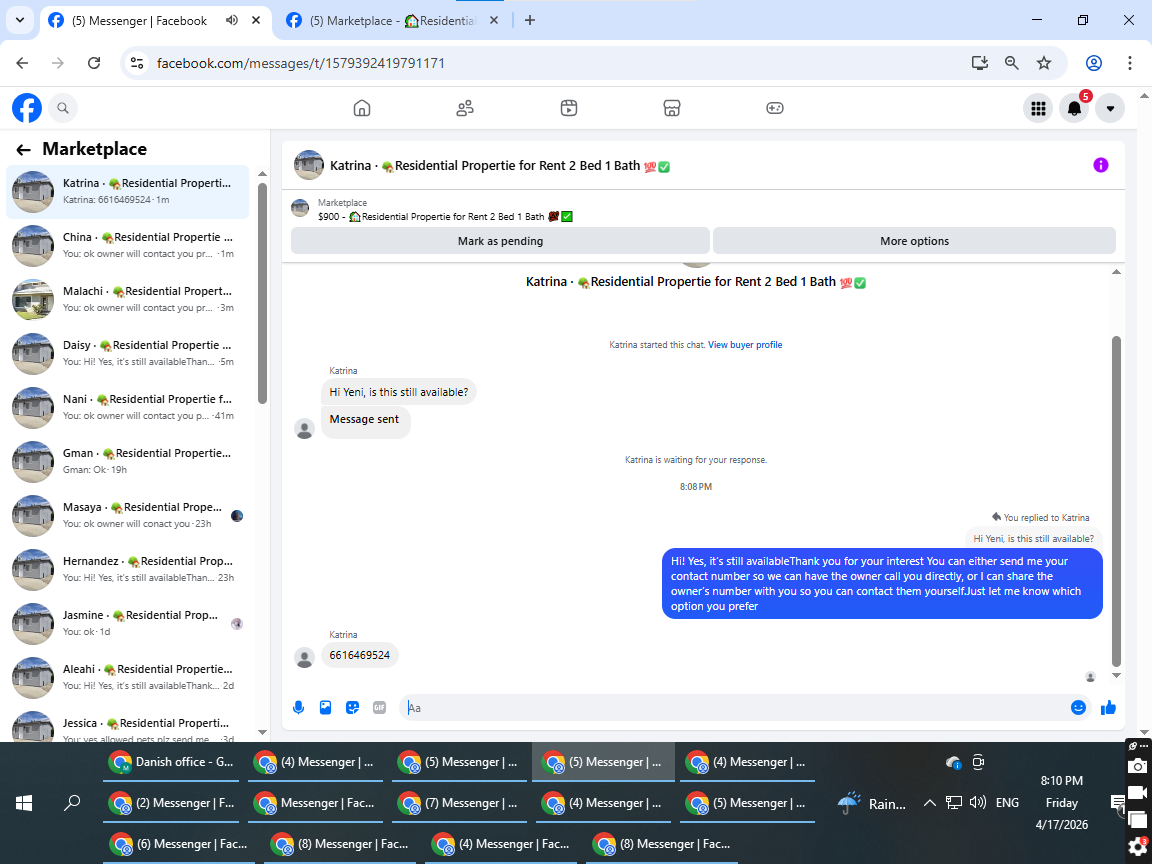The height and width of the screenshot is (864, 1152).
Task: Open Danish office taskbar window
Action: click(171, 762)
